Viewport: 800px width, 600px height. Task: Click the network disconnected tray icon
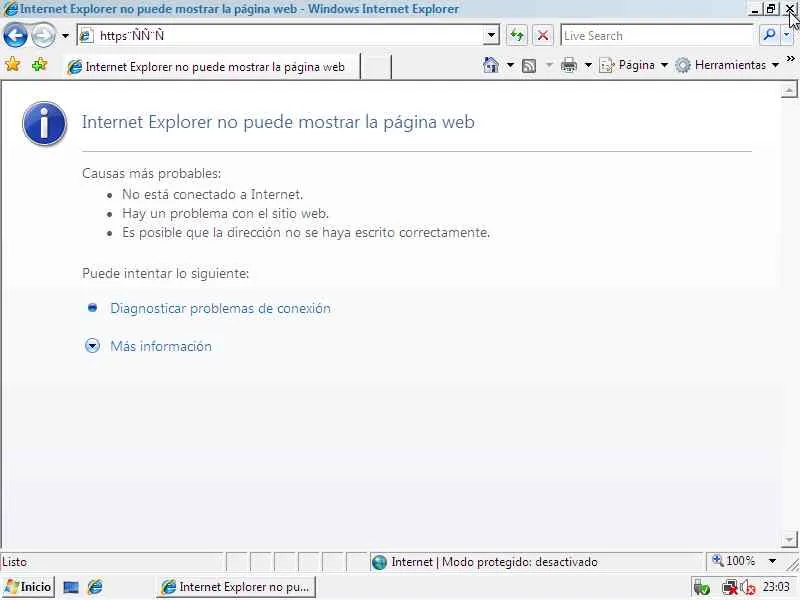pyautogui.click(x=730, y=588)
